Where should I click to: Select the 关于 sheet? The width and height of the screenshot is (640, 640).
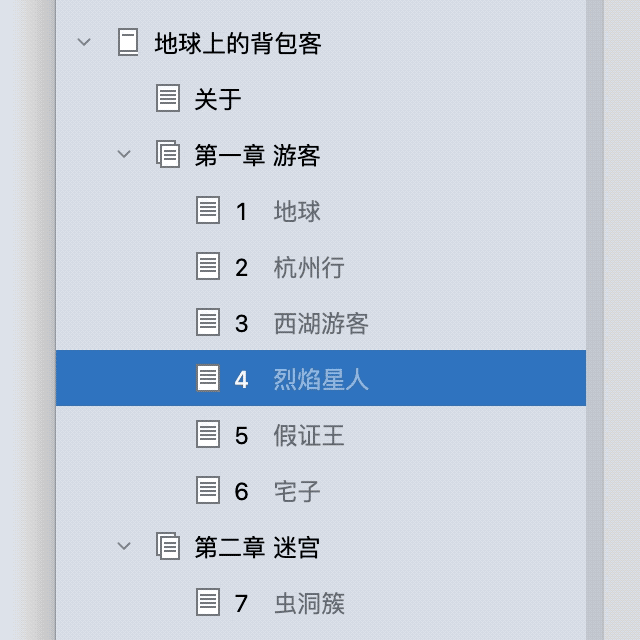pos(321,98)
